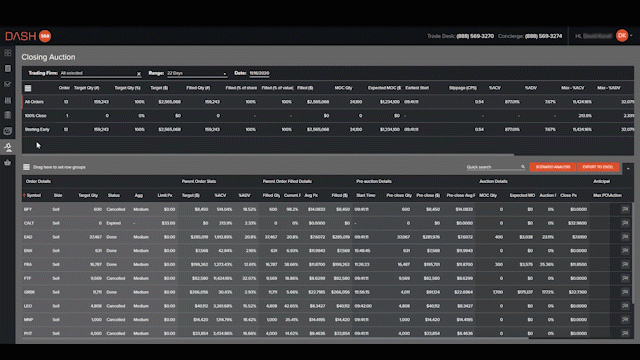Sort by the Close Px column header

click(569, 196)
